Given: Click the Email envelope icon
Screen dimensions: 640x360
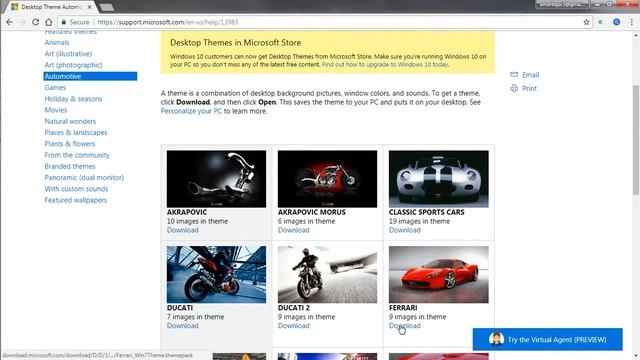Looking at the screenshot, I should pyautogui.click(x=514, y=75).
